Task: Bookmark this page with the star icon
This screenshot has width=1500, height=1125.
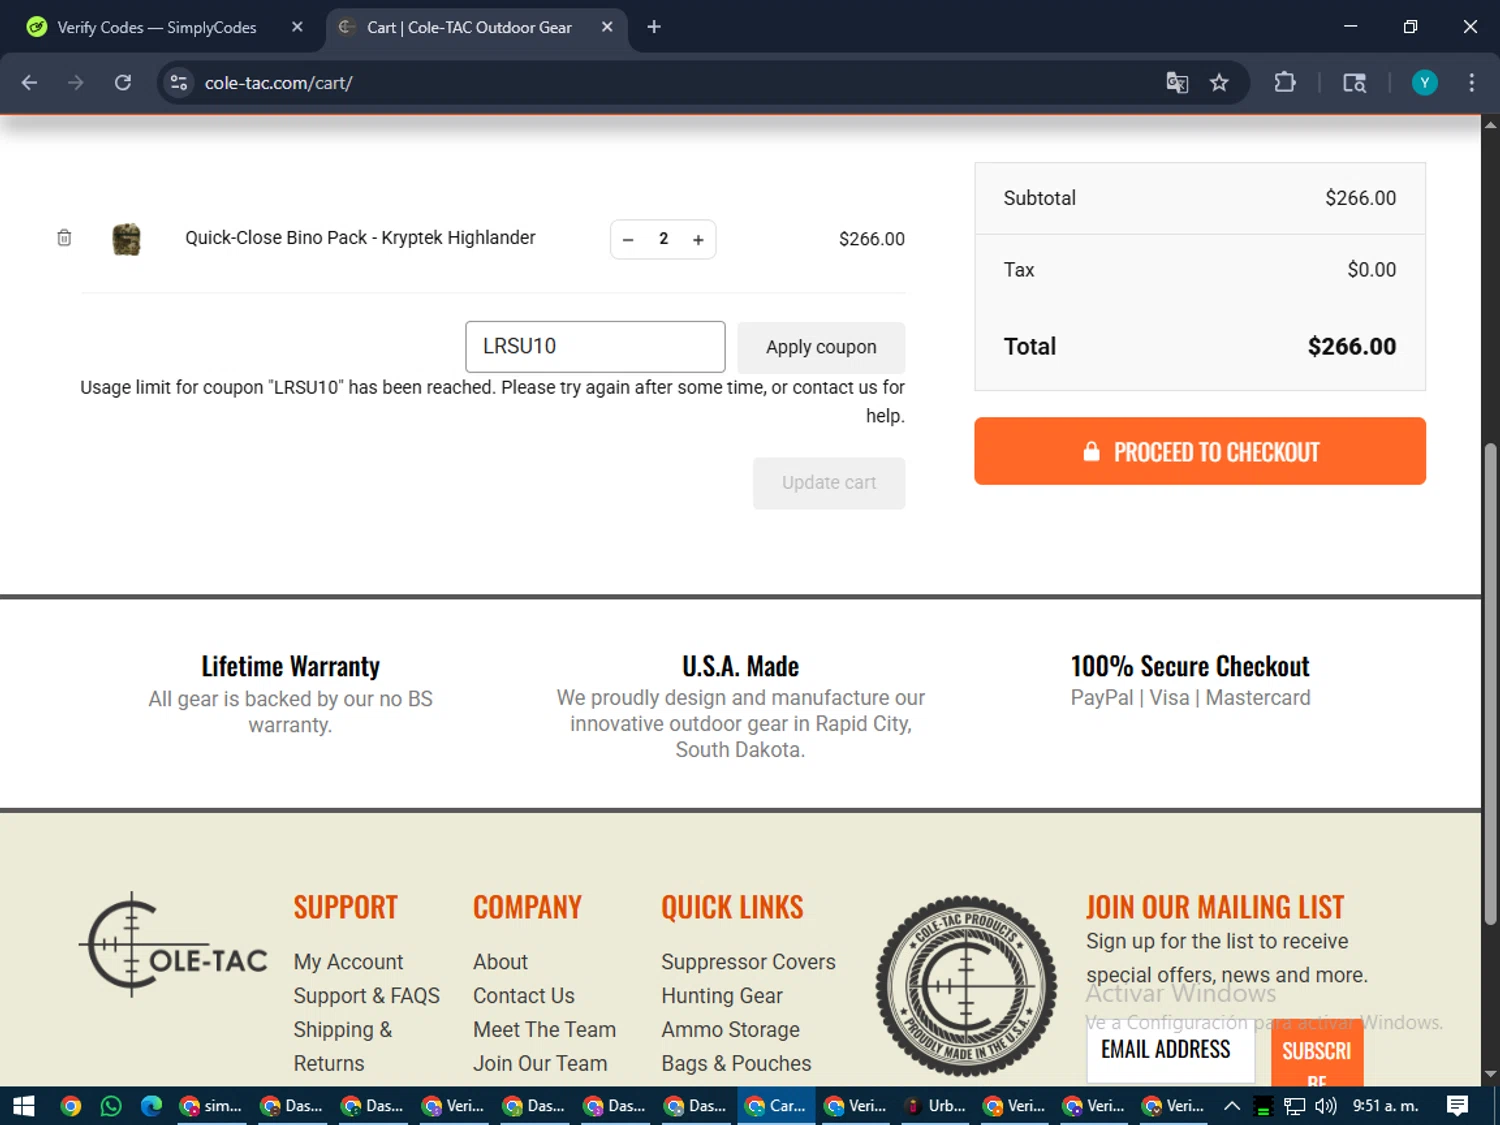Action: (1219, 83)
